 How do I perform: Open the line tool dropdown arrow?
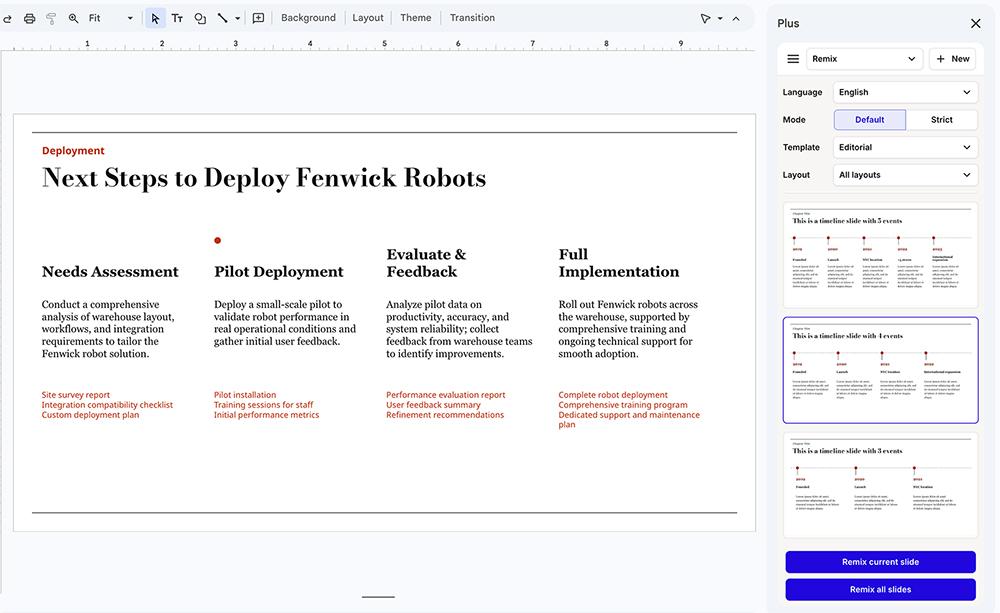(237, 18)
